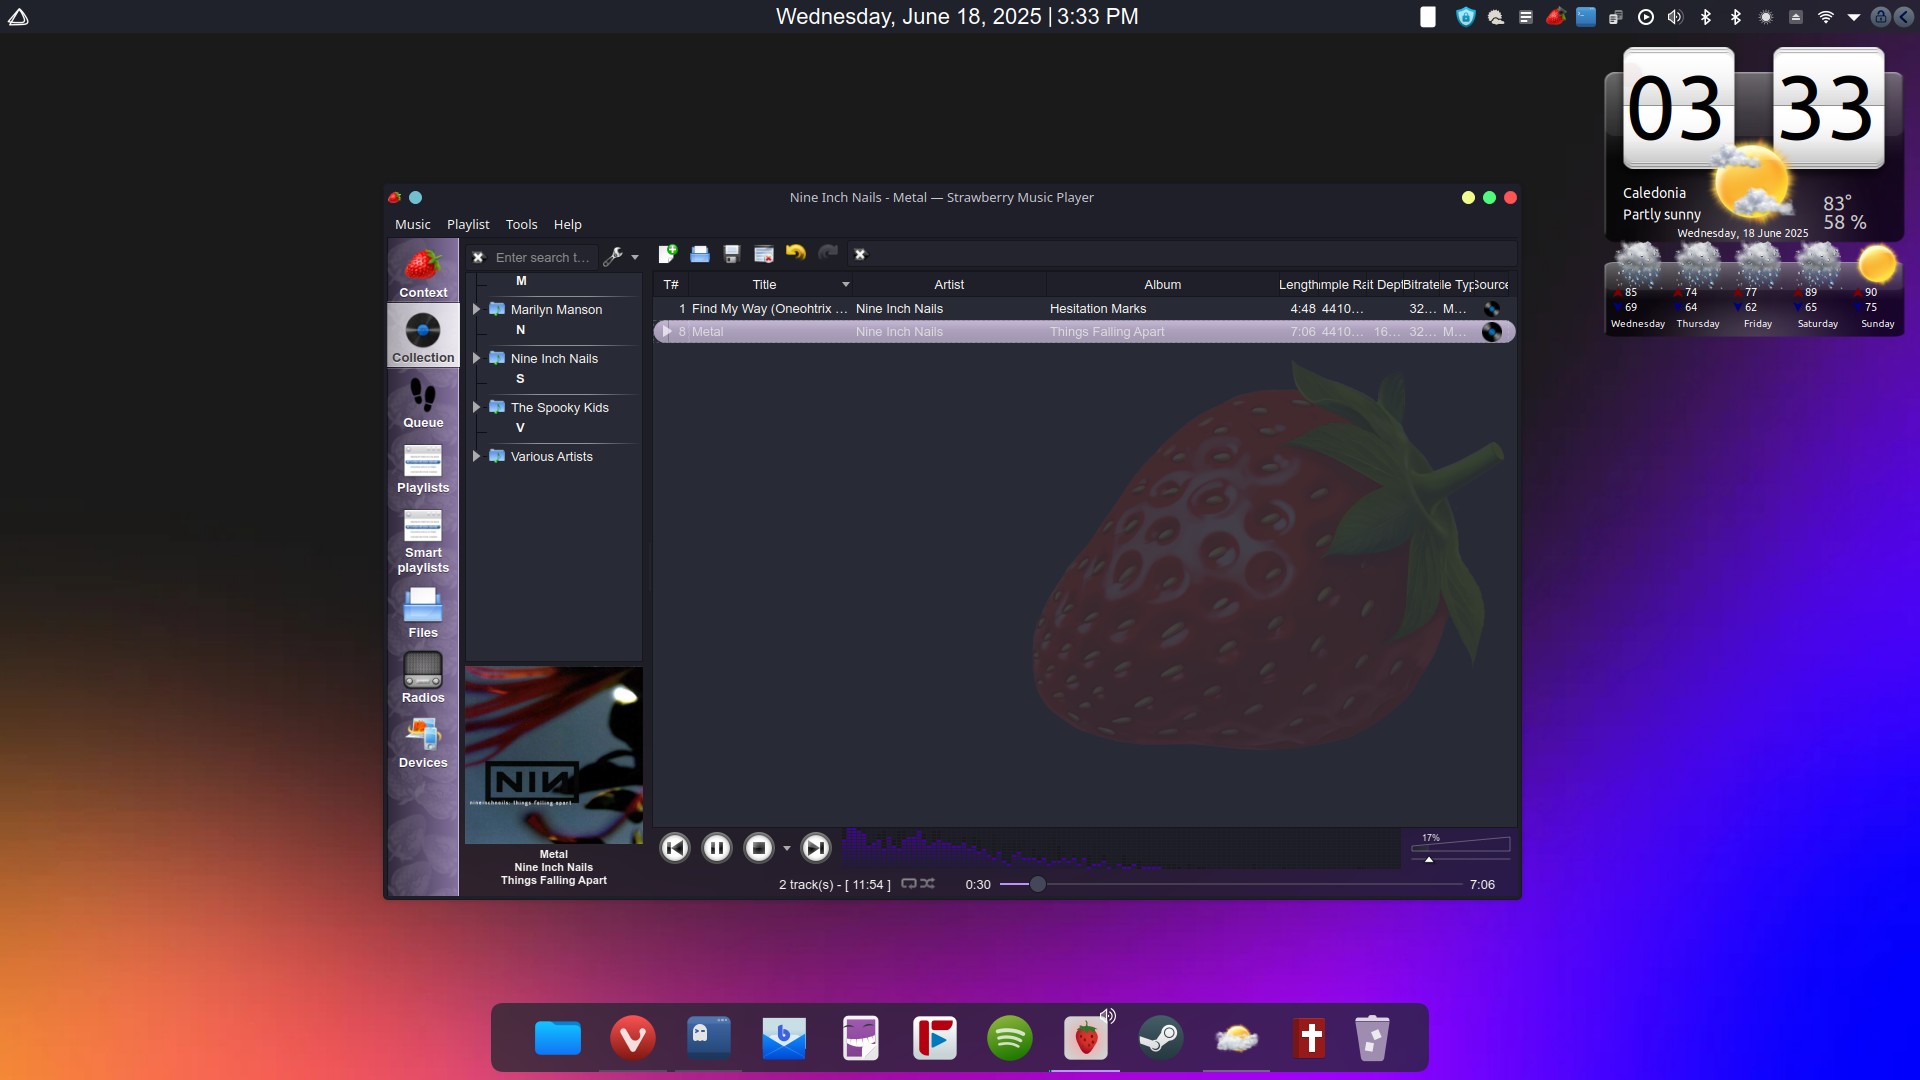The image size is (1920, 1080).
Task: Click the yellow undo arrow icon
Action: (796, 253)
